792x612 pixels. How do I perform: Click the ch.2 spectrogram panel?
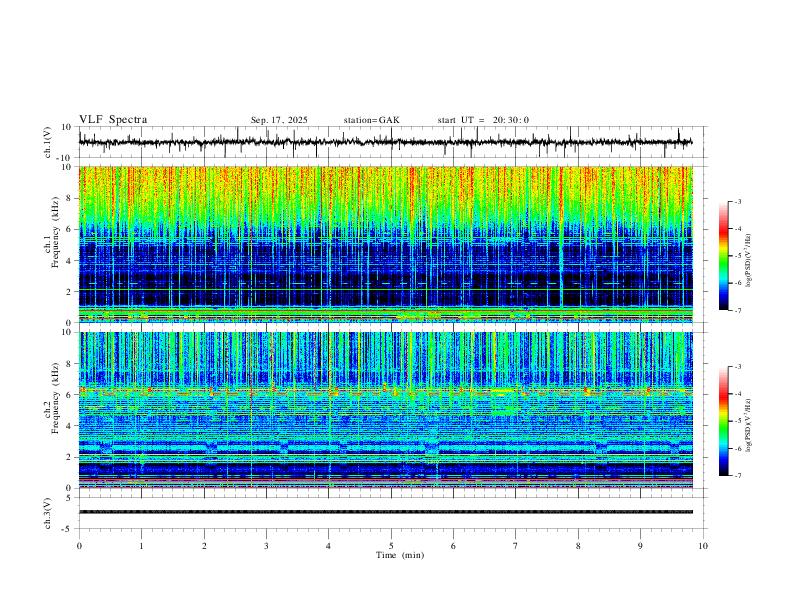tap(385, 410)
